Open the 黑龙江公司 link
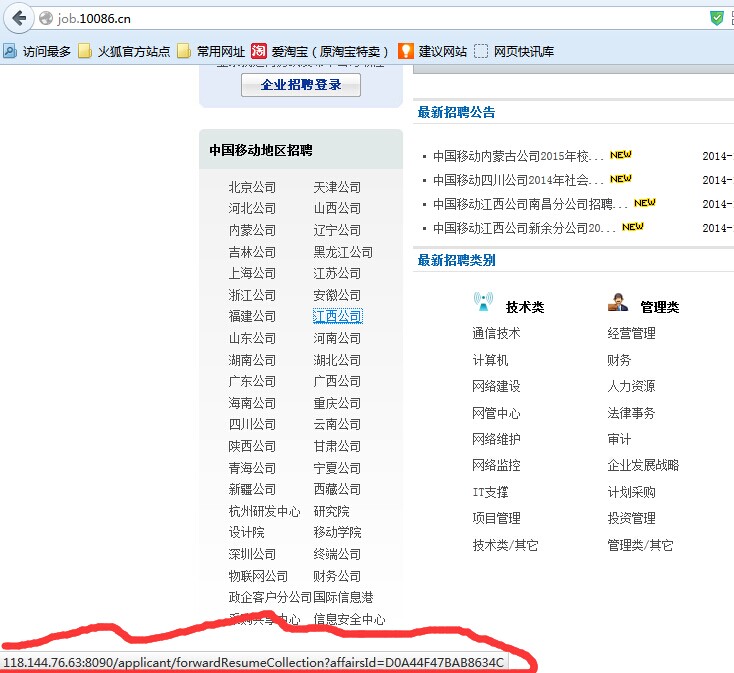This screenshot has width=734, height=673. (343, 252)
